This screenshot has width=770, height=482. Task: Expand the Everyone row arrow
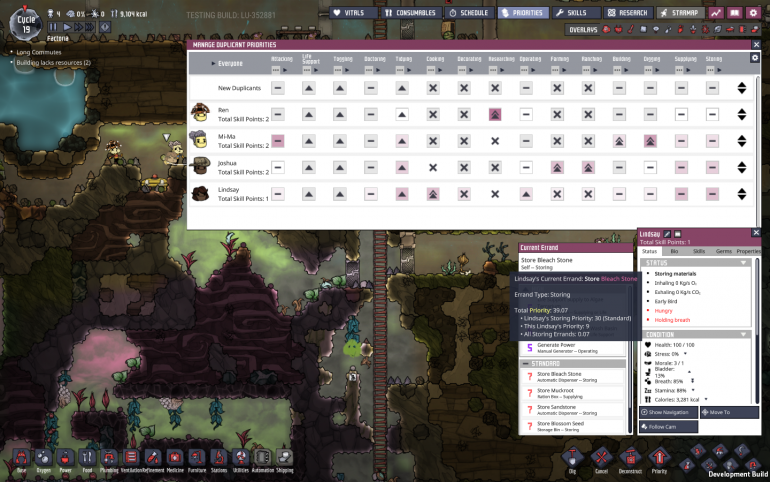point(213,63)
